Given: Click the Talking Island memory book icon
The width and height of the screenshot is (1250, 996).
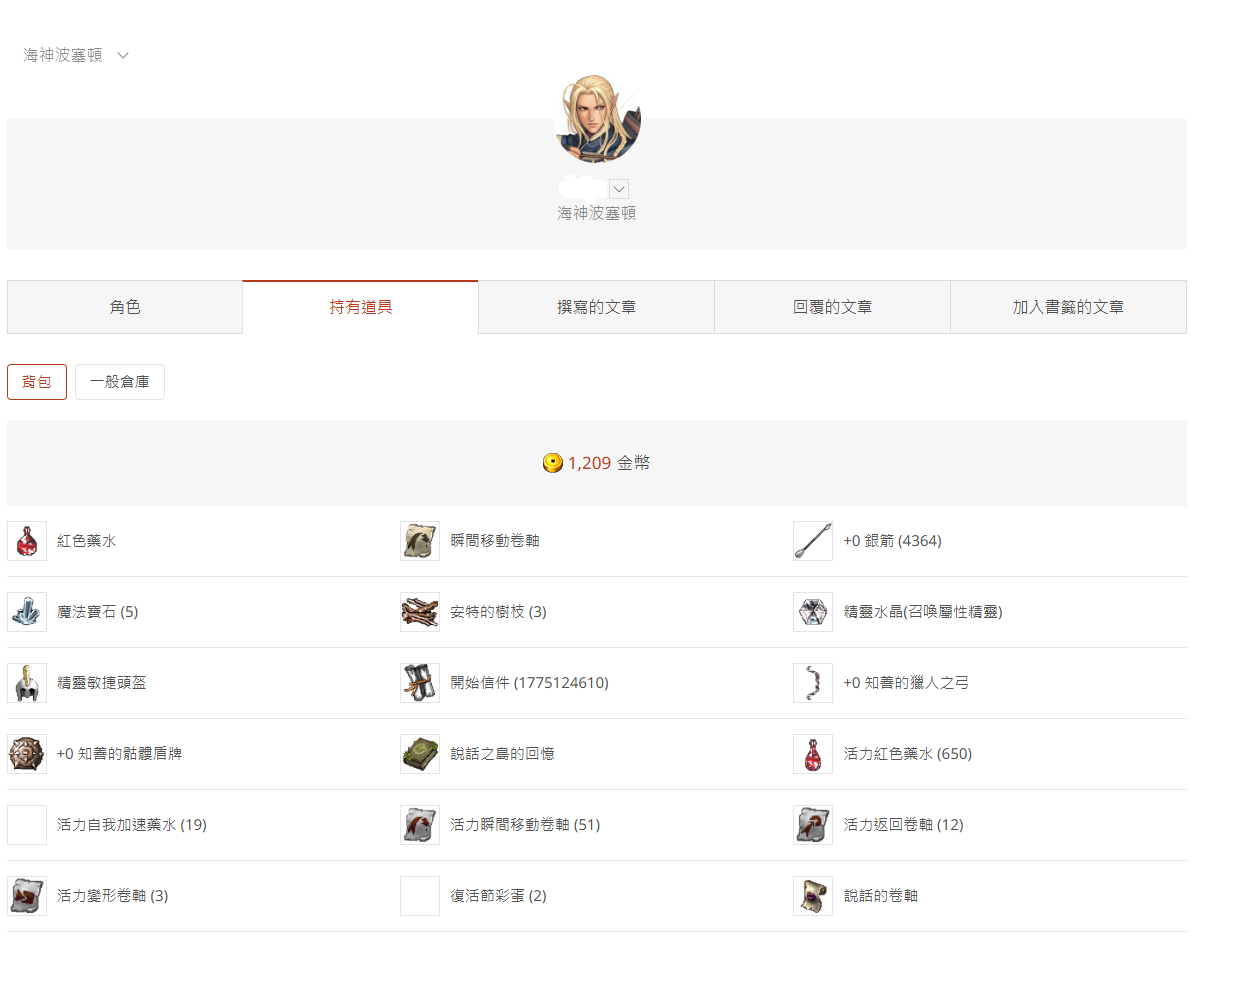Looking at the screenshot, I should (420, 754).
